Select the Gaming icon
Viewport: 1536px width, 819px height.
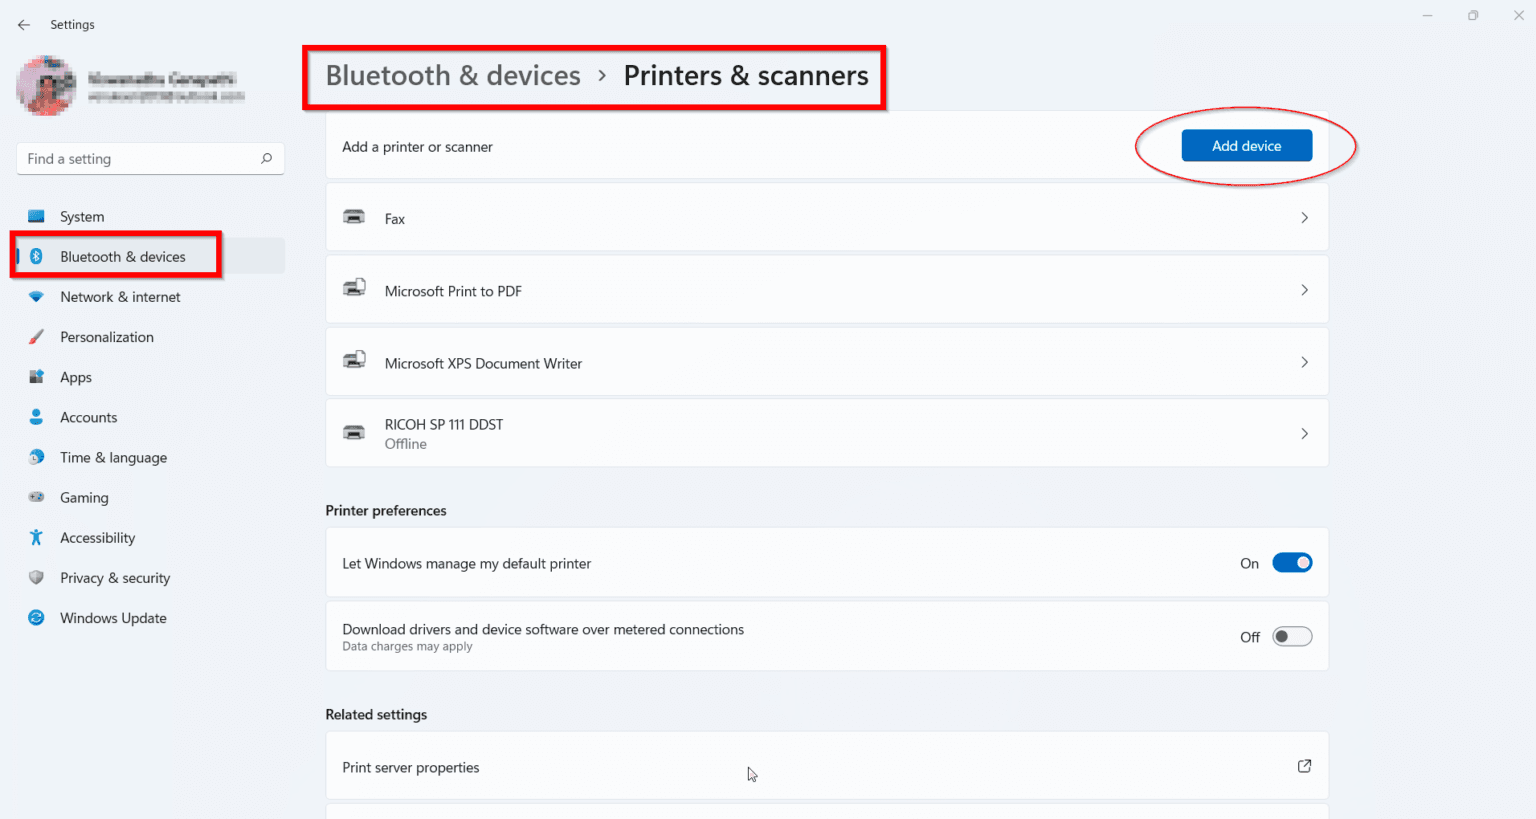[36, 497]
